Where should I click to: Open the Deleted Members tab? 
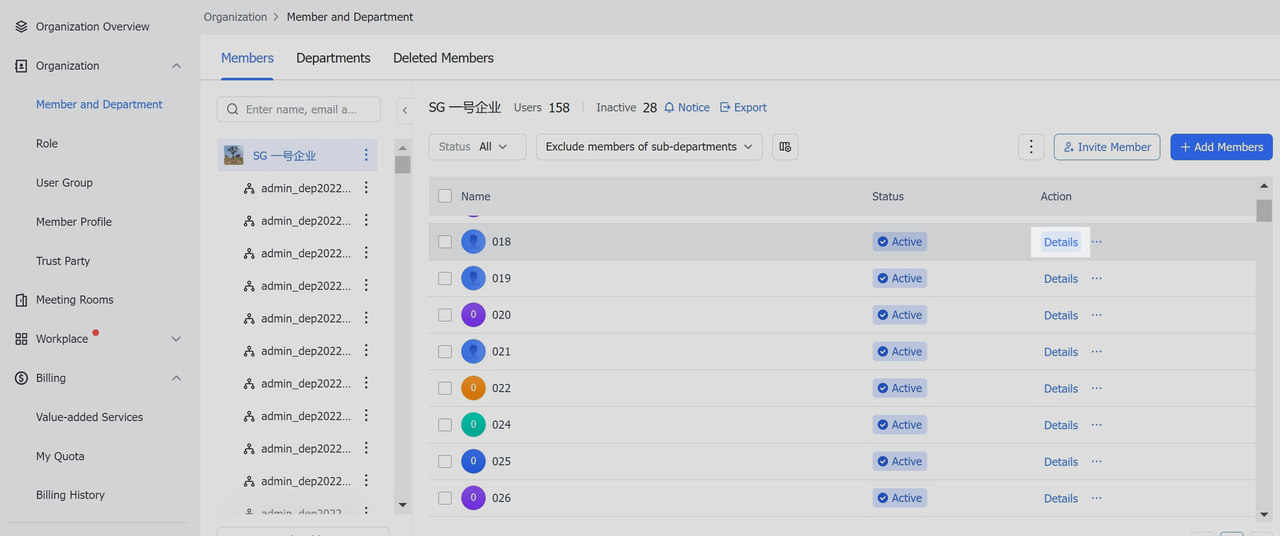[443, 58]
